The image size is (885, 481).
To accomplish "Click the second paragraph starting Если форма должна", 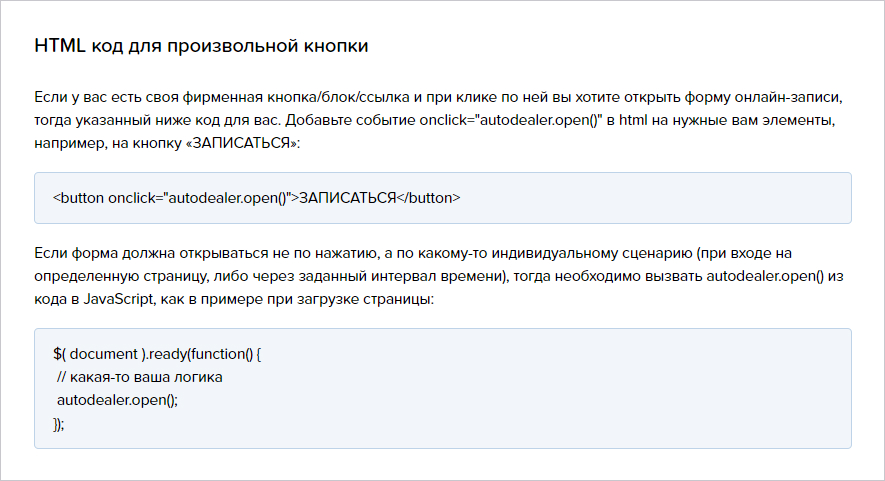I will pyautogui.click(x=439, y=276).
